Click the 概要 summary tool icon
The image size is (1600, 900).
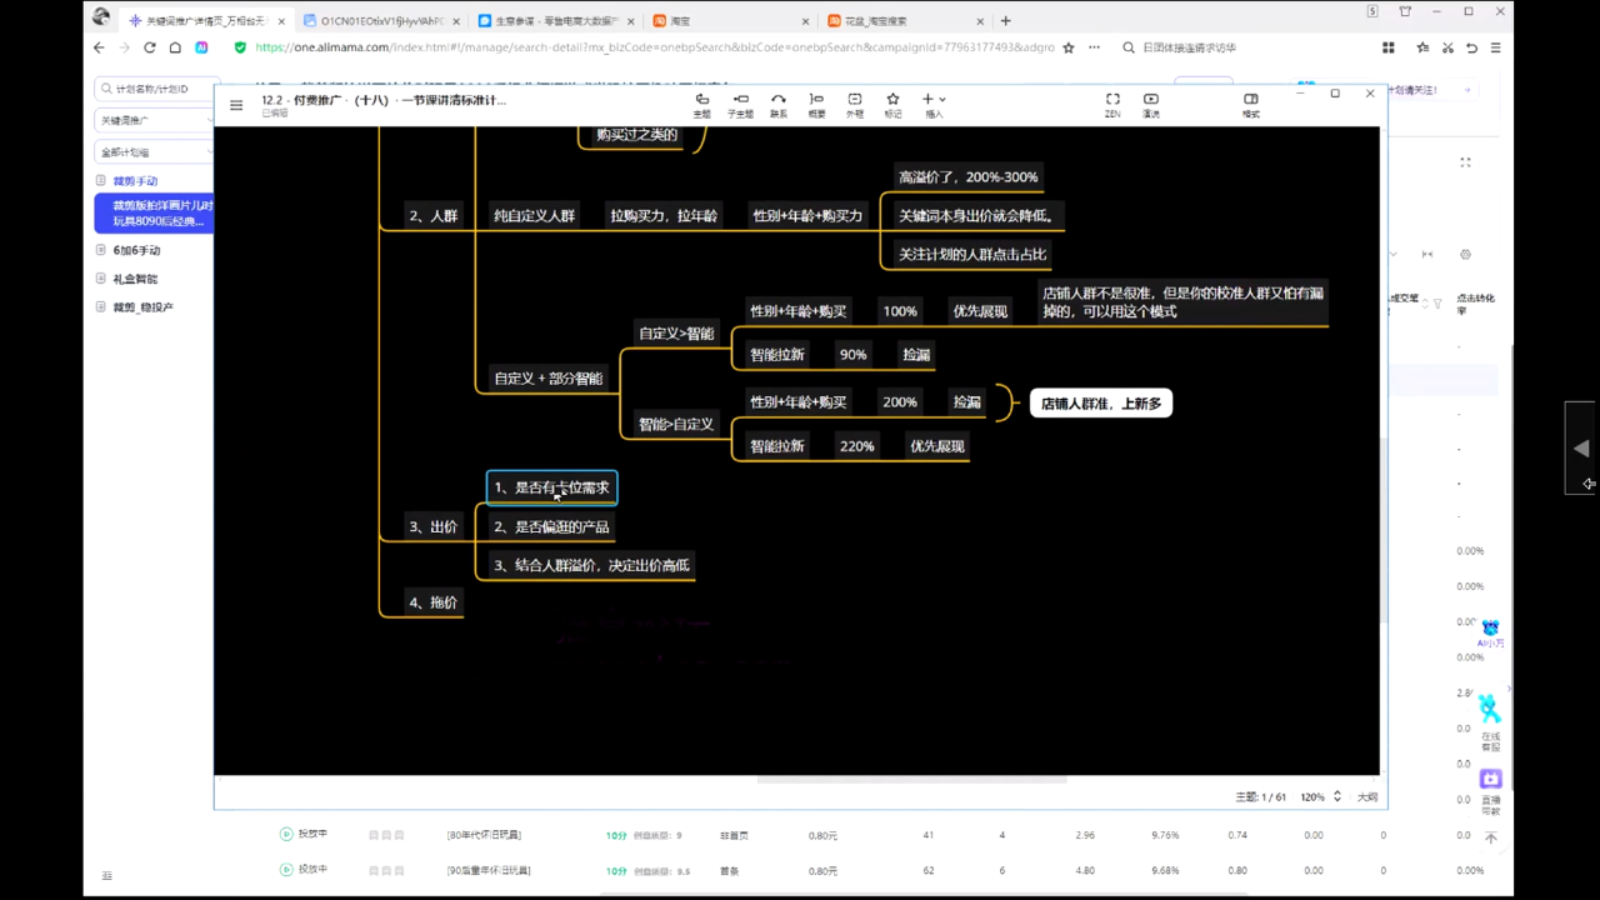click(816, 100)
